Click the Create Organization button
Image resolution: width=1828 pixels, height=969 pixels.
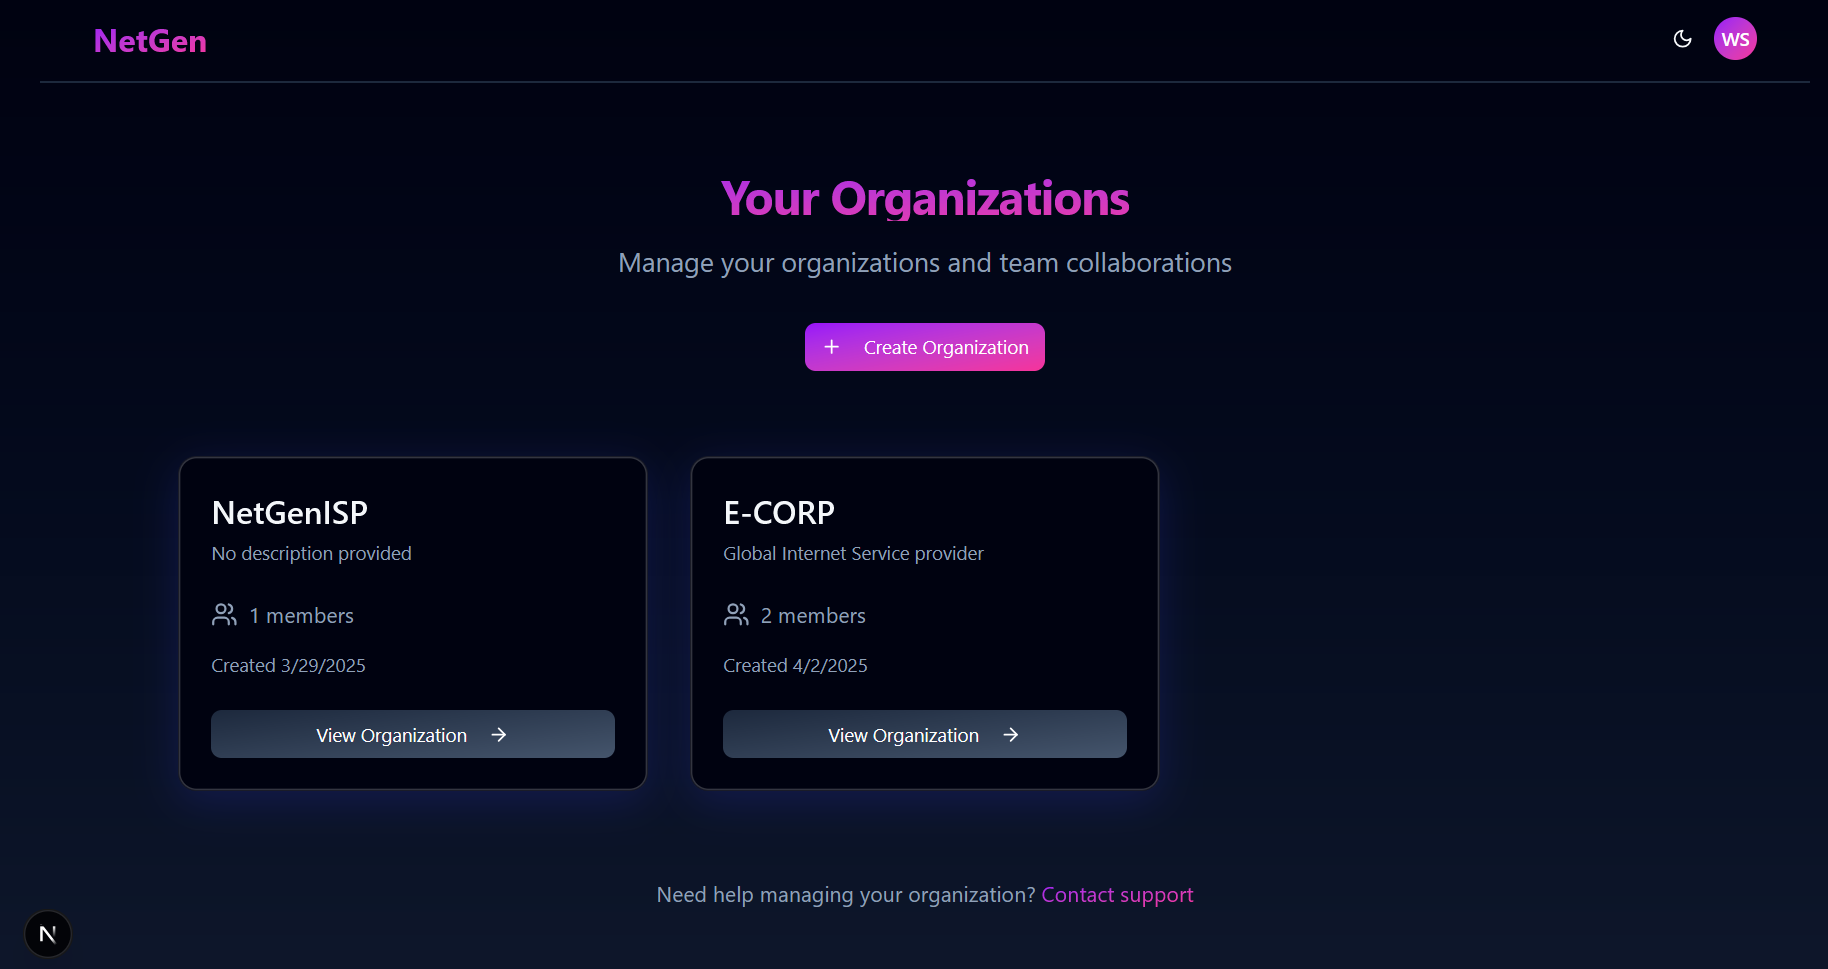[x=925, y=347]
